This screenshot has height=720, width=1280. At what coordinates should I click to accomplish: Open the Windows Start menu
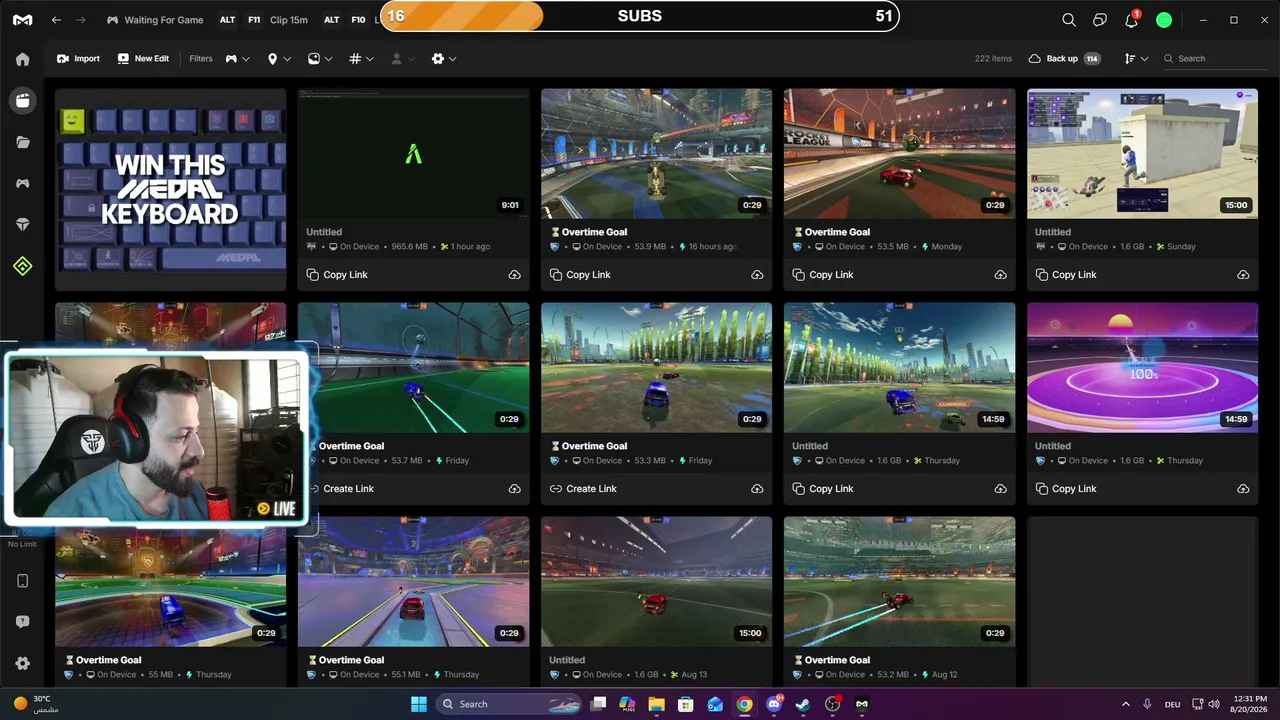point(419,704)
